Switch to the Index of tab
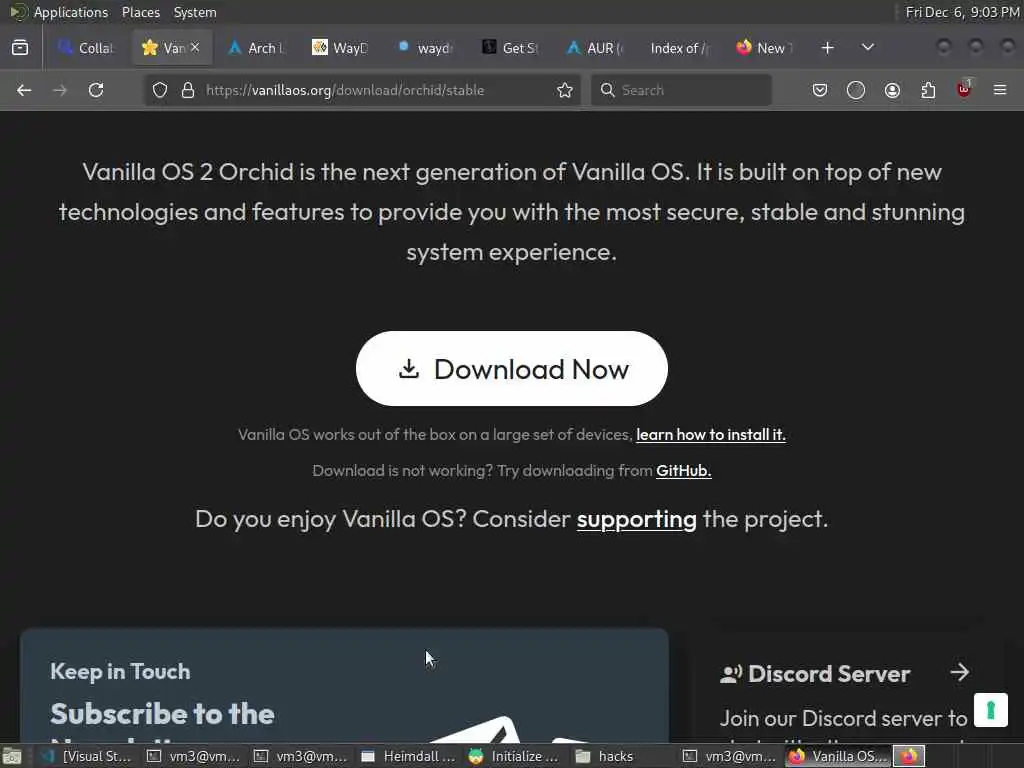 click(x=680, y=48)
